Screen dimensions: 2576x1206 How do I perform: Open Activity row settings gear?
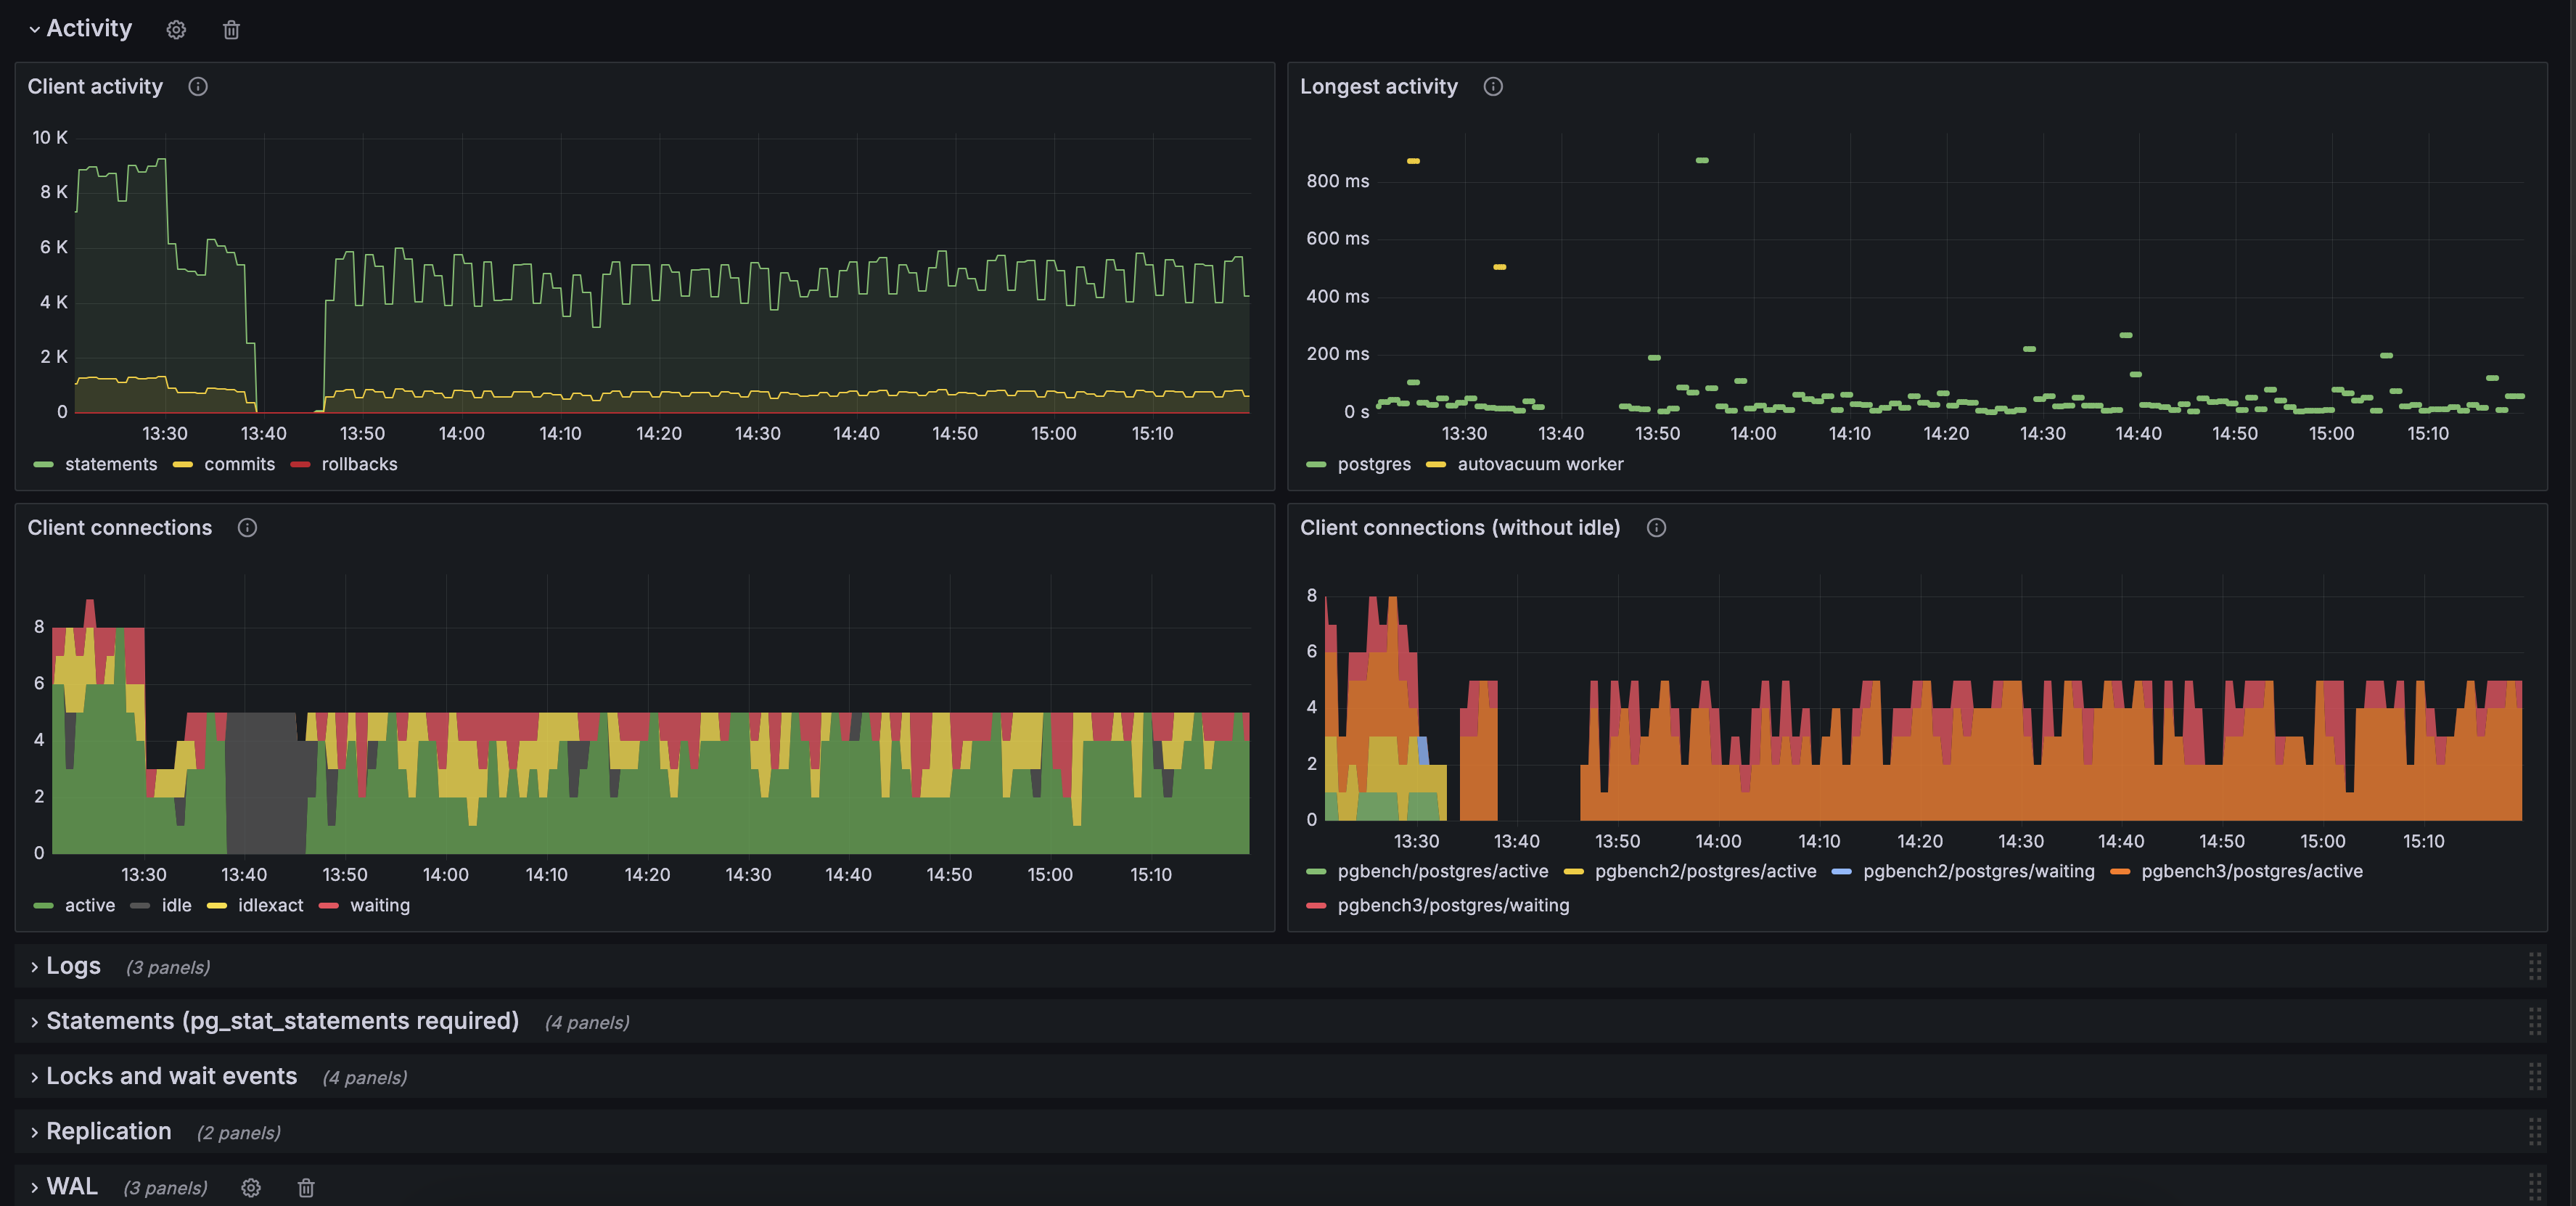coord(176,30)
